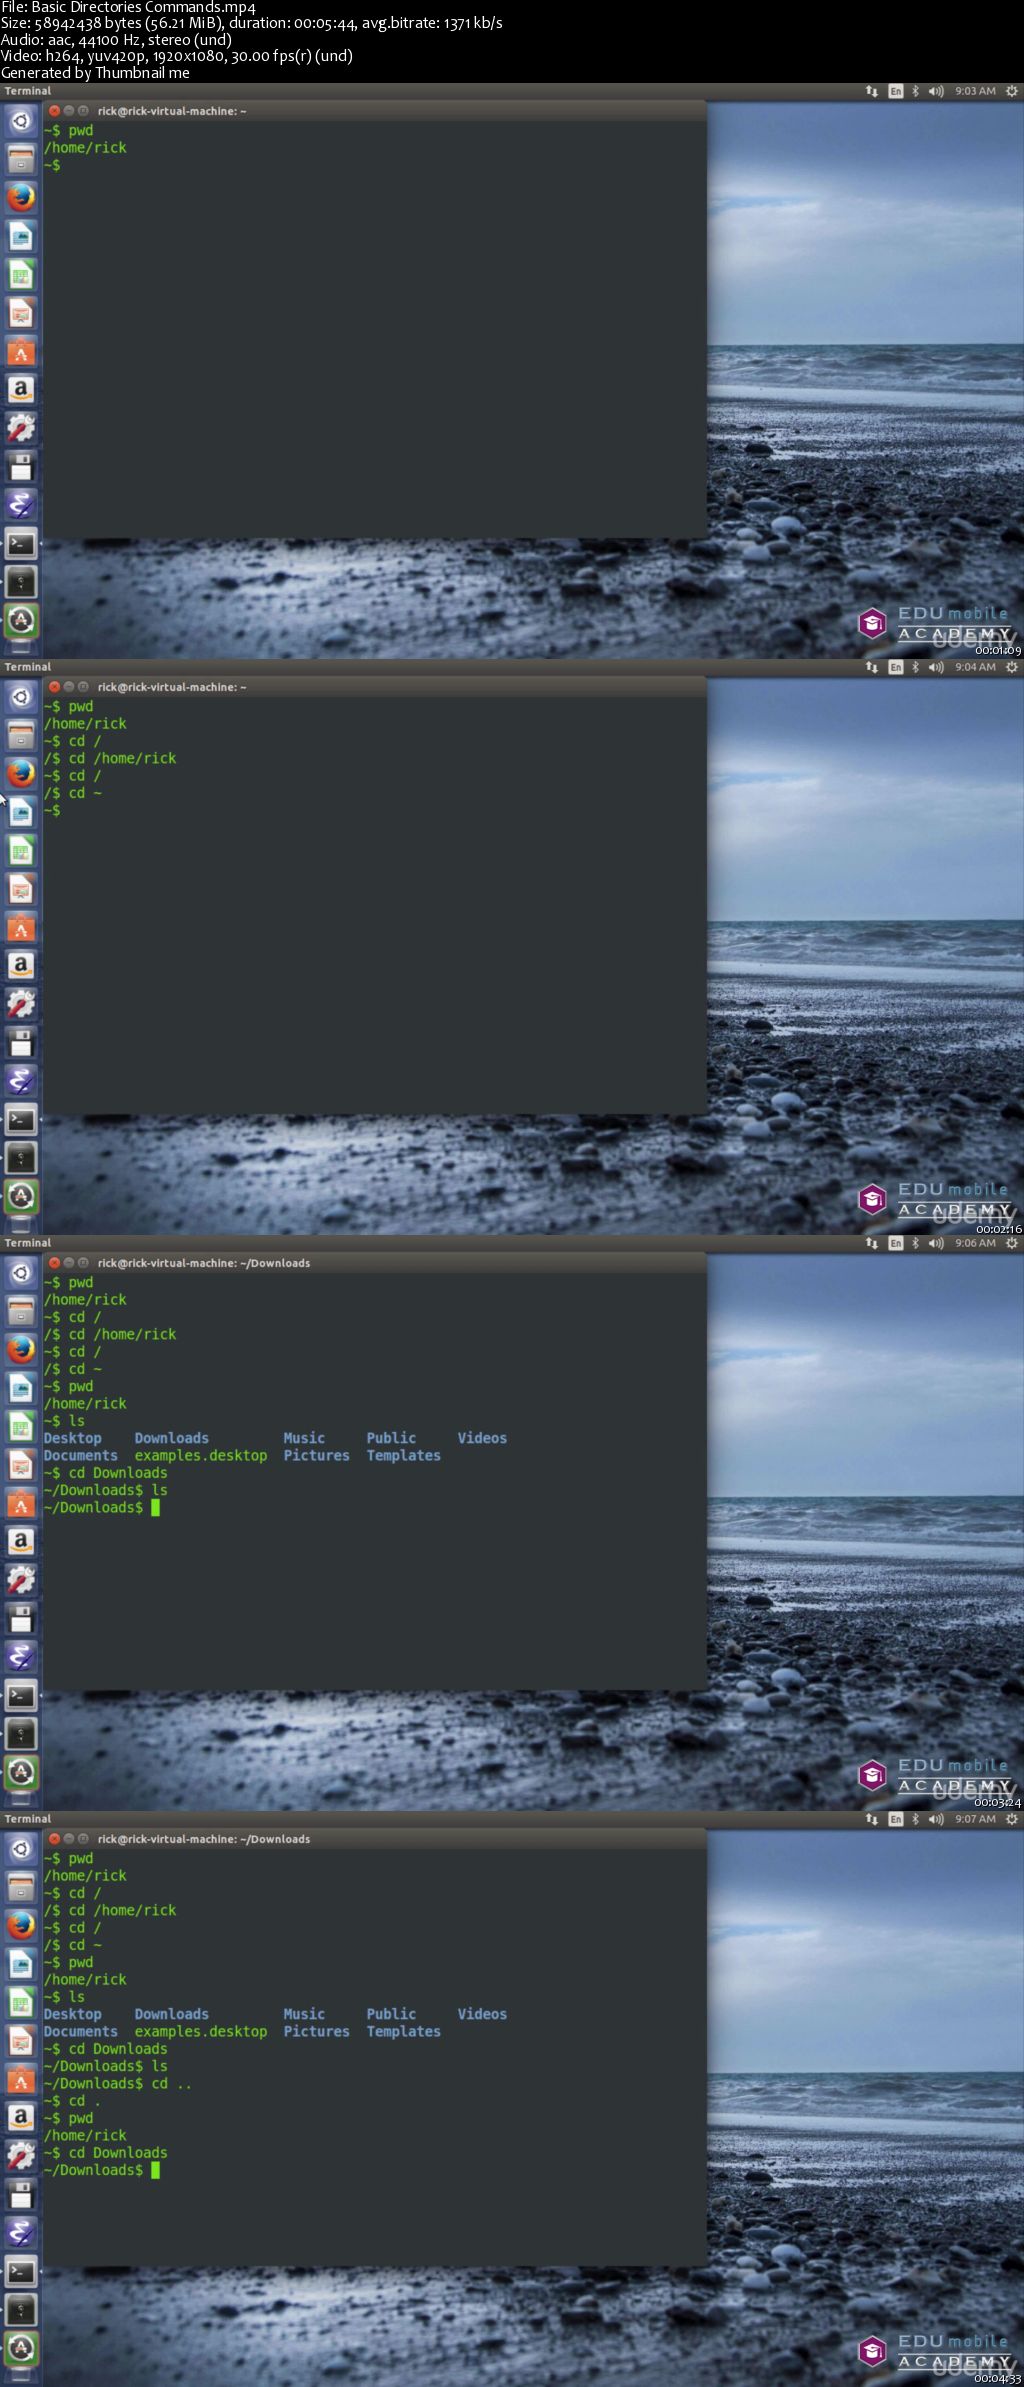Image resolution: width=1024 pixels, height=2387 pixels.
Task: Open the 9:06 AM clock menu
Action: [x=975, y=1243]
